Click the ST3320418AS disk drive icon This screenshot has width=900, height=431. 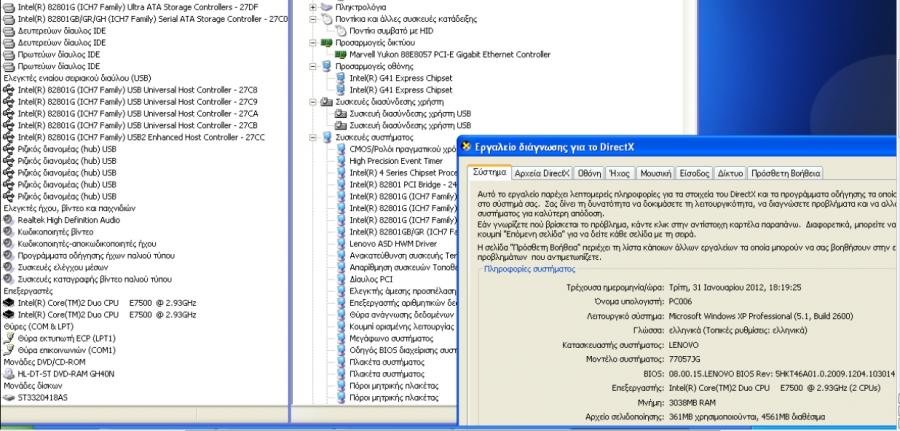tap(9, 397)
